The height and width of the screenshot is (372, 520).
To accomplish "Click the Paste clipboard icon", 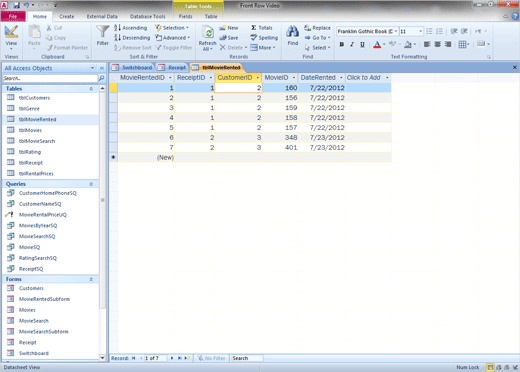I will (34, 32).
